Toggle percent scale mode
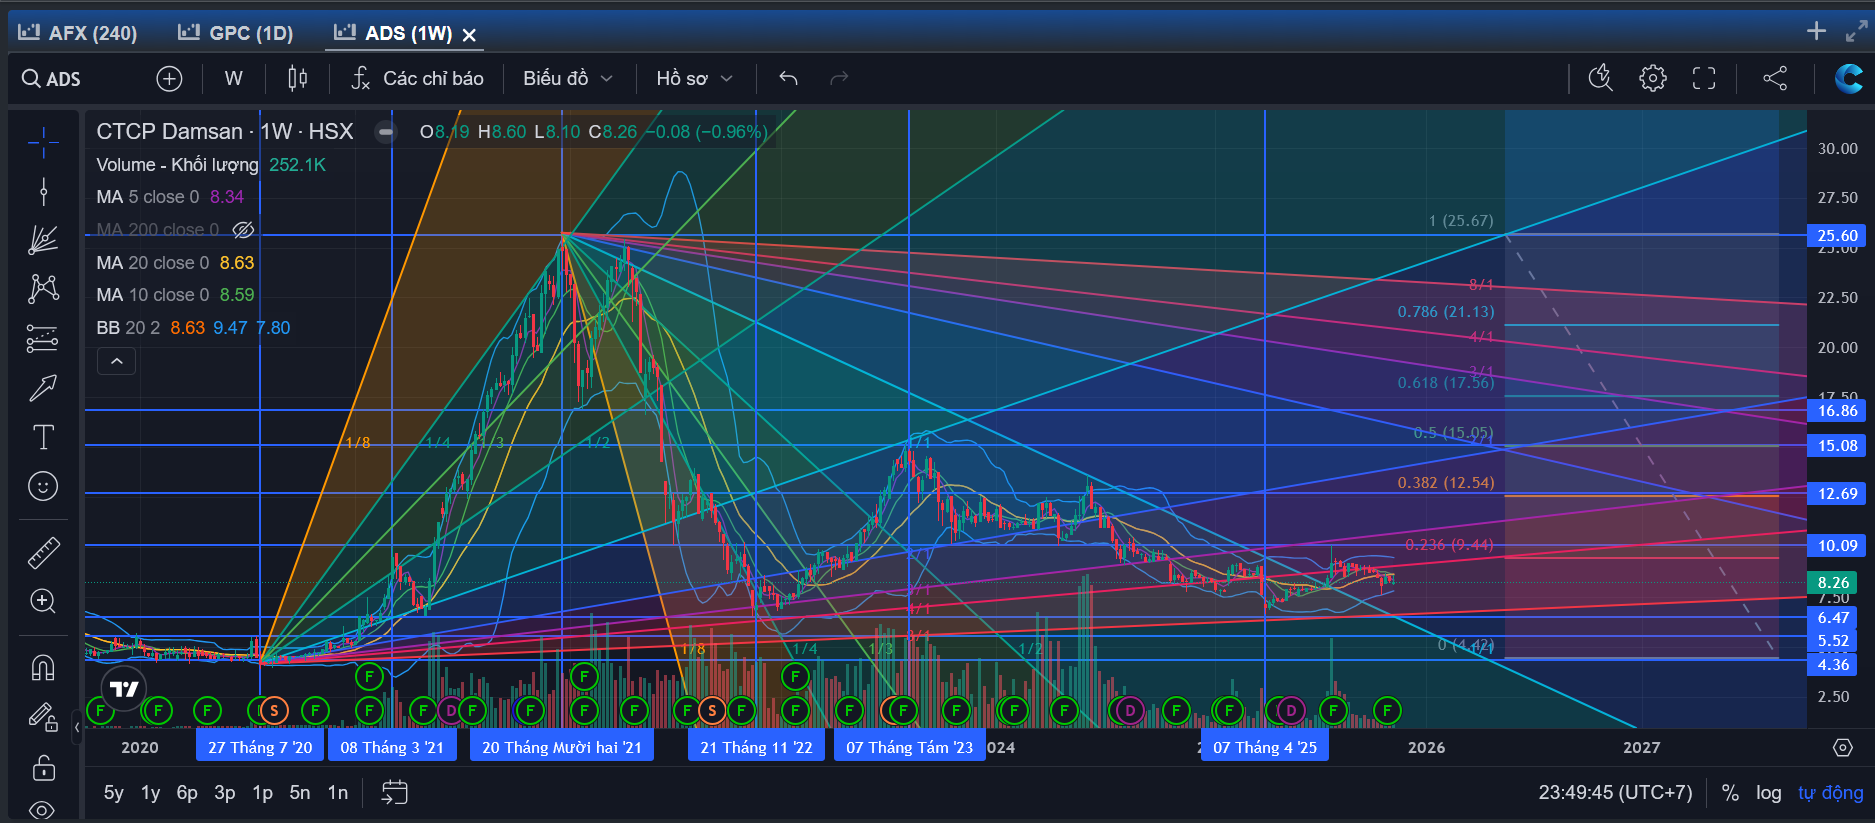The width and height of the screenshot is (1875, 823). pyautogui.click(x=1730, y=793)
